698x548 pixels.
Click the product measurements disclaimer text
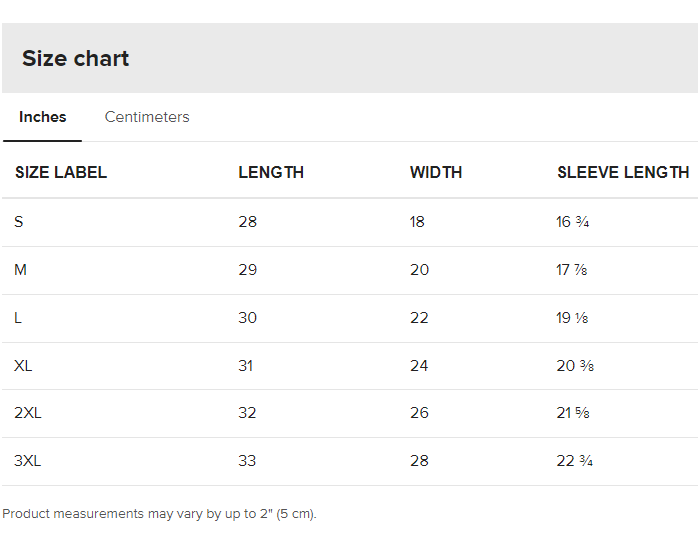click(159, 514)
